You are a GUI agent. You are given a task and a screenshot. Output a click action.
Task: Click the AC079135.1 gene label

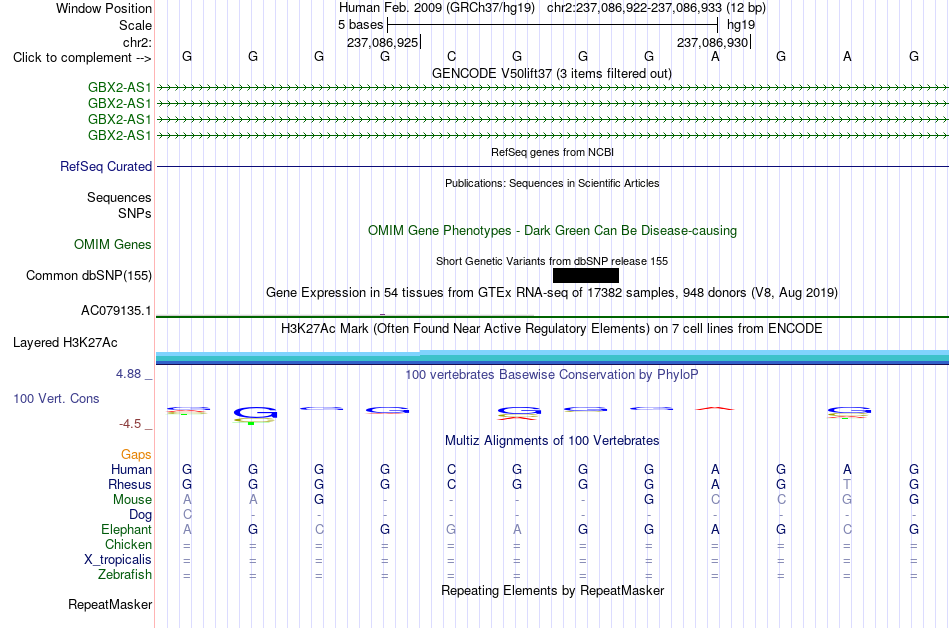click(116, 311)
